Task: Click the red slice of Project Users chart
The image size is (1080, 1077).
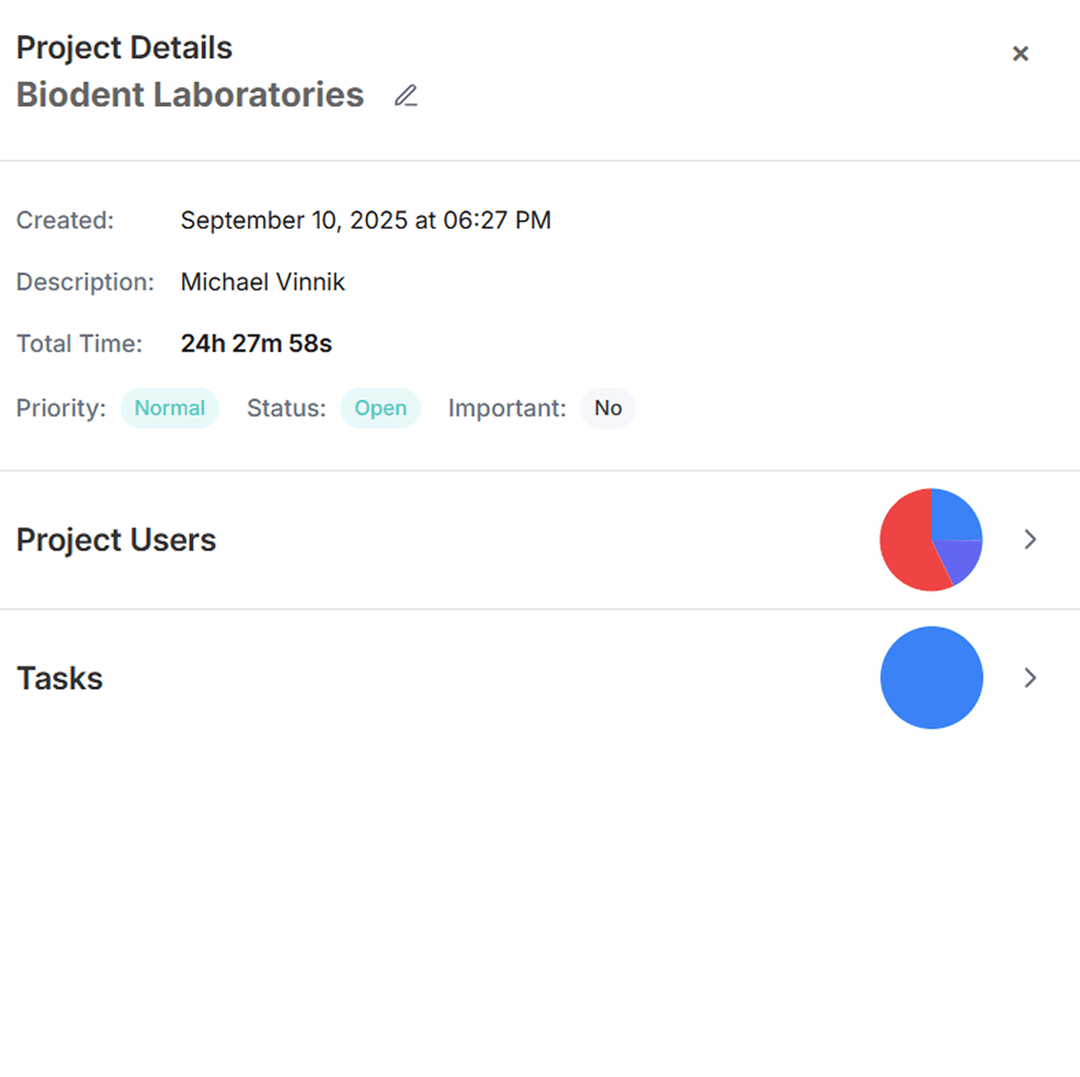Action: click(905, 543)
